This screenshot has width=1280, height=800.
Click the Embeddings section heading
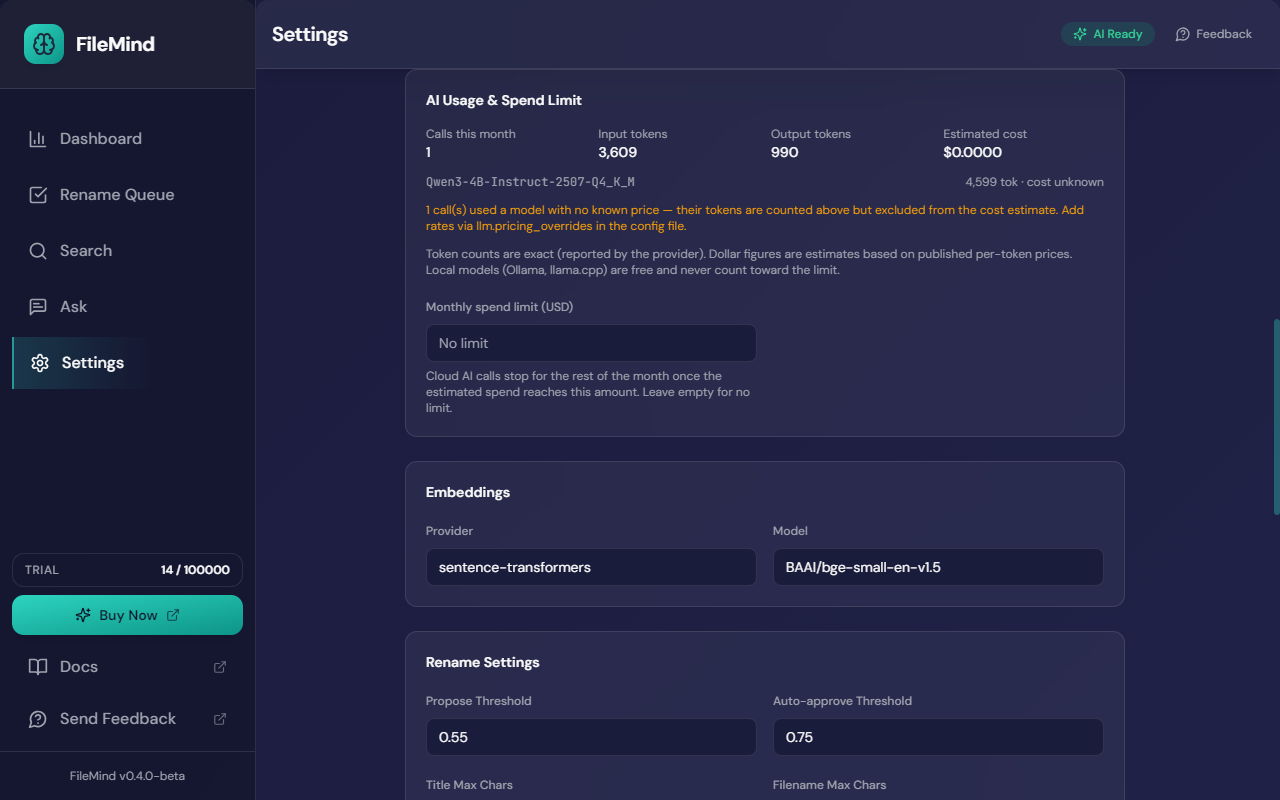tap(468, 492)
